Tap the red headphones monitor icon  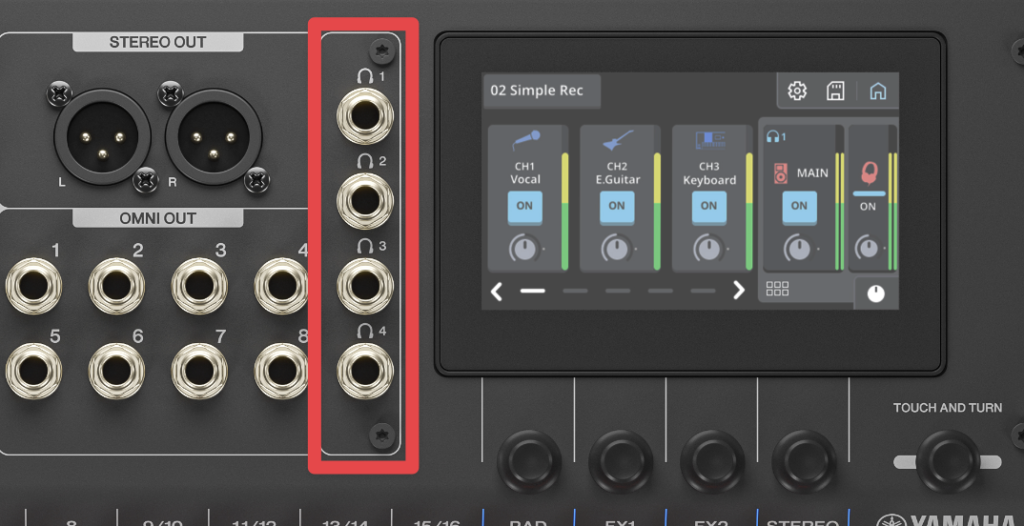coord(868,172)
